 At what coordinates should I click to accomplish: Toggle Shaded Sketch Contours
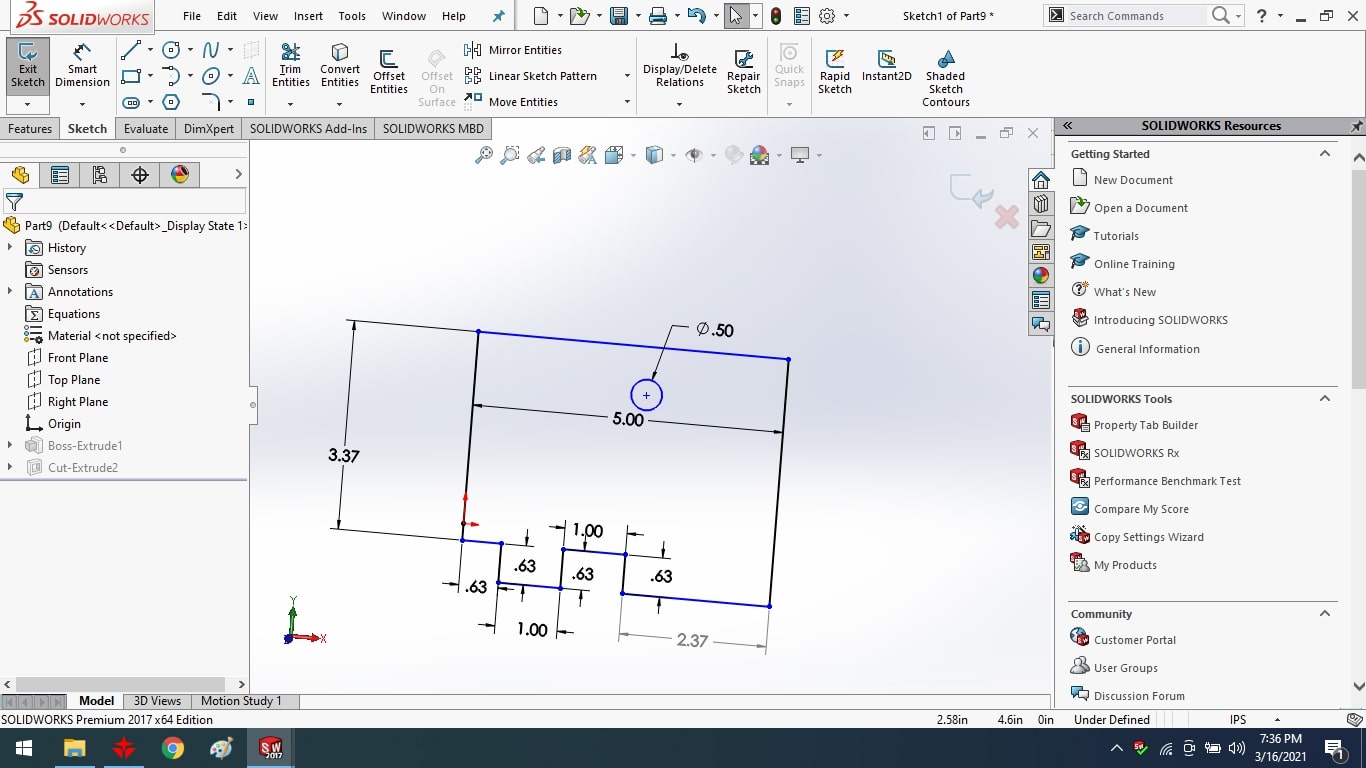(x=946, y=77)
